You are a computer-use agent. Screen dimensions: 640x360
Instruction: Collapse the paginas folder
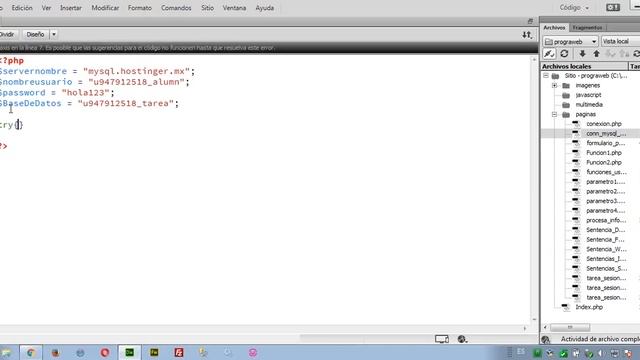point(554,114)
